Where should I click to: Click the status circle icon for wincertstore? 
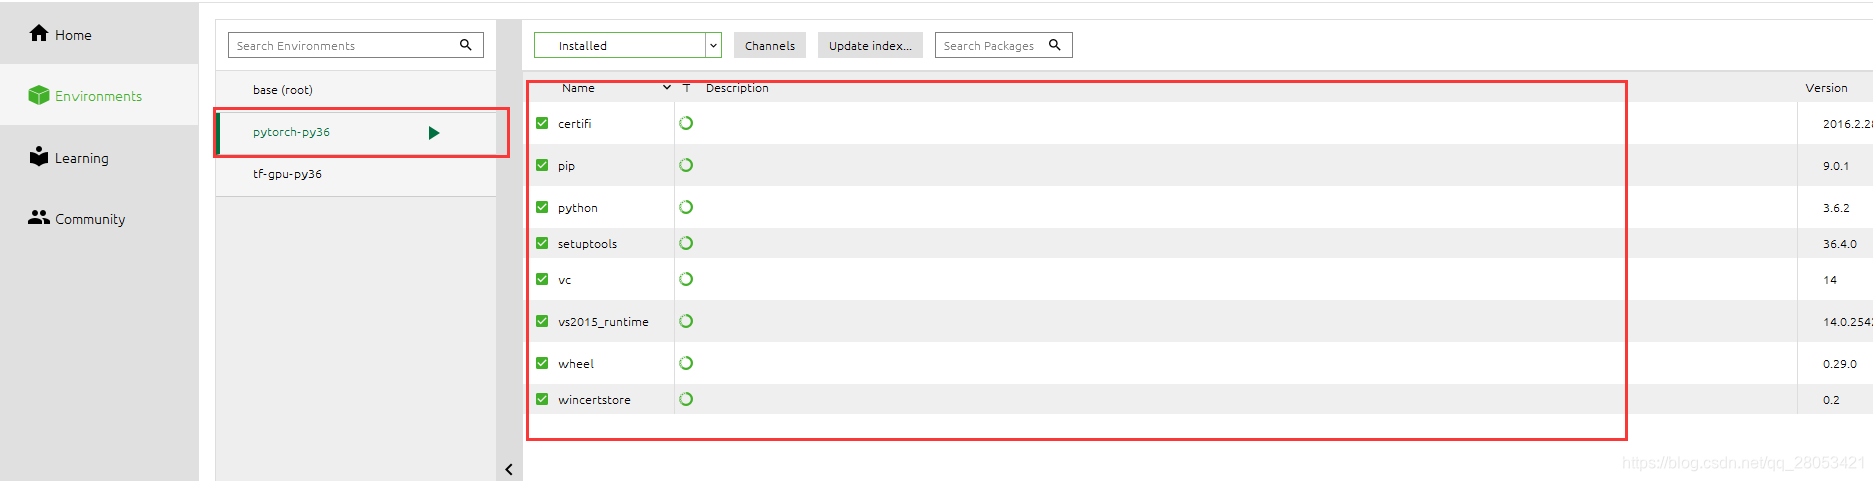click(686, 399)
